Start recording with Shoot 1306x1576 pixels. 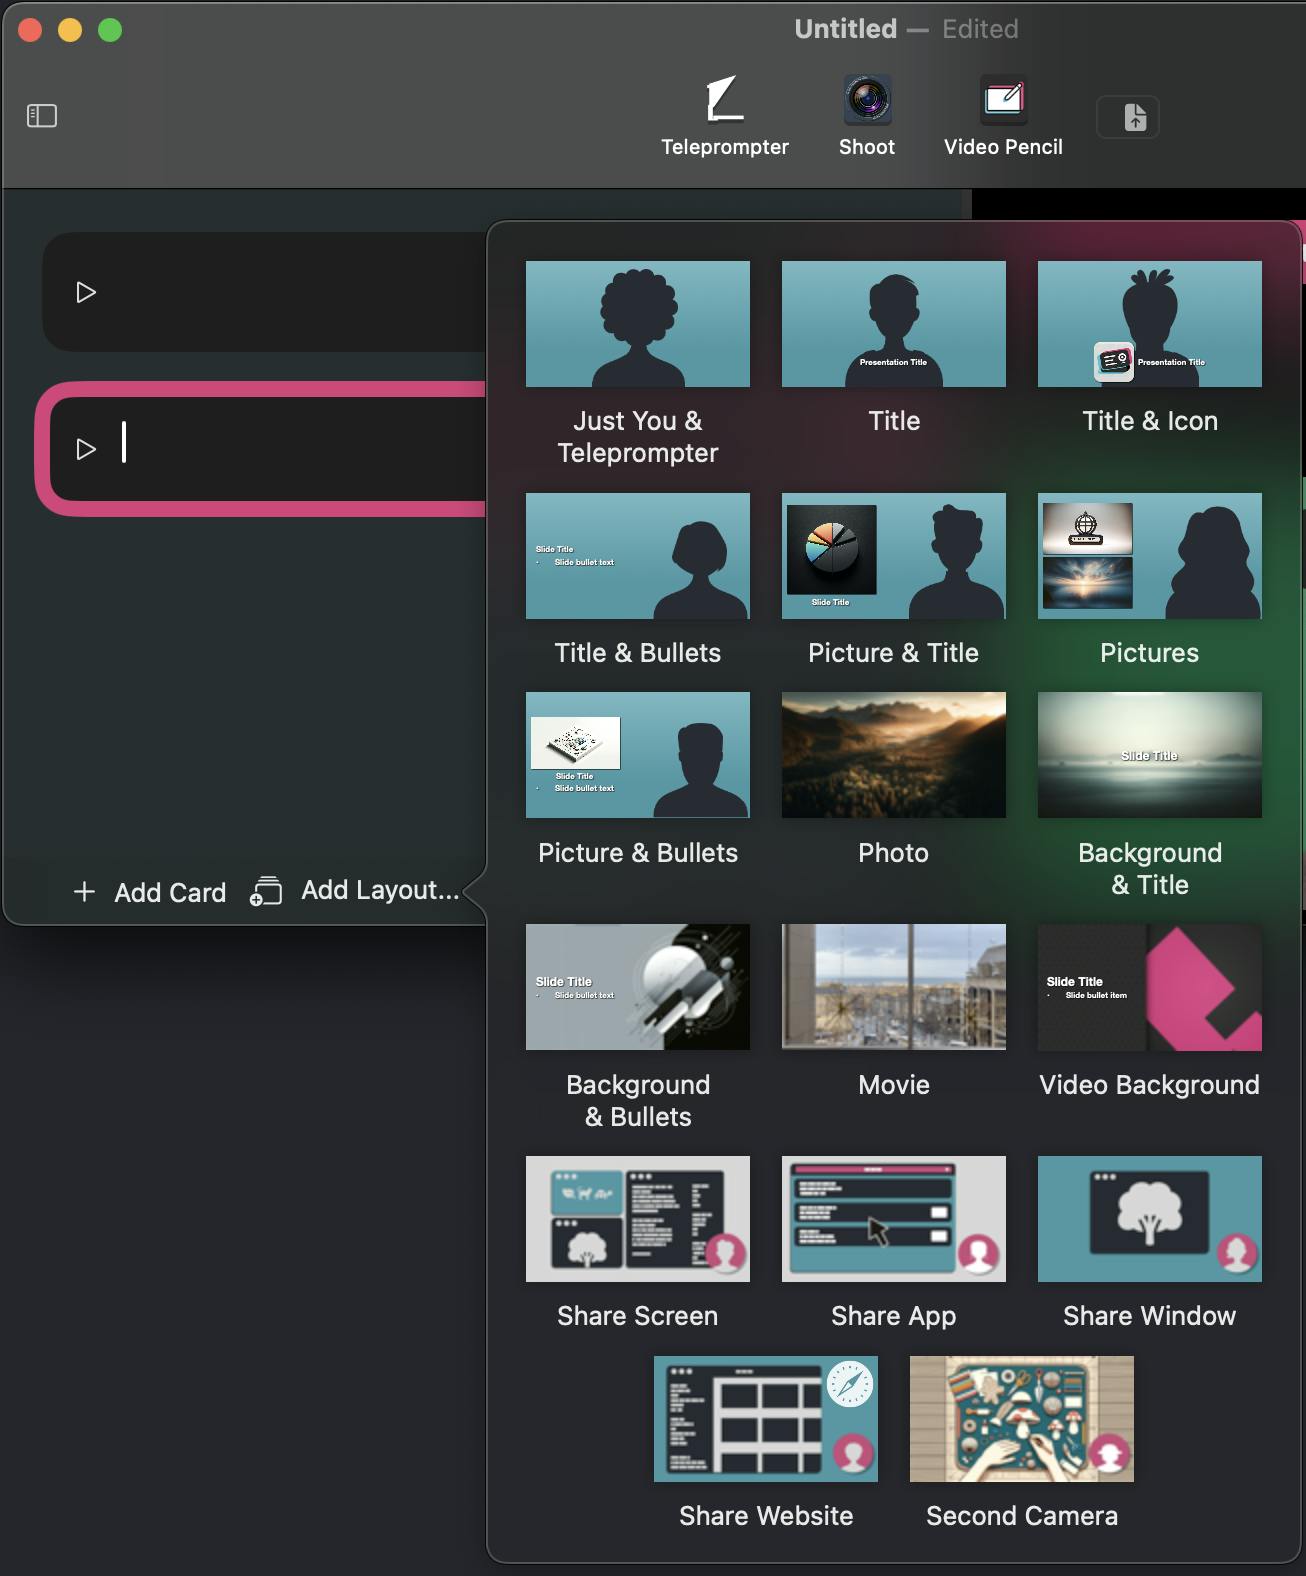(866, 116)
